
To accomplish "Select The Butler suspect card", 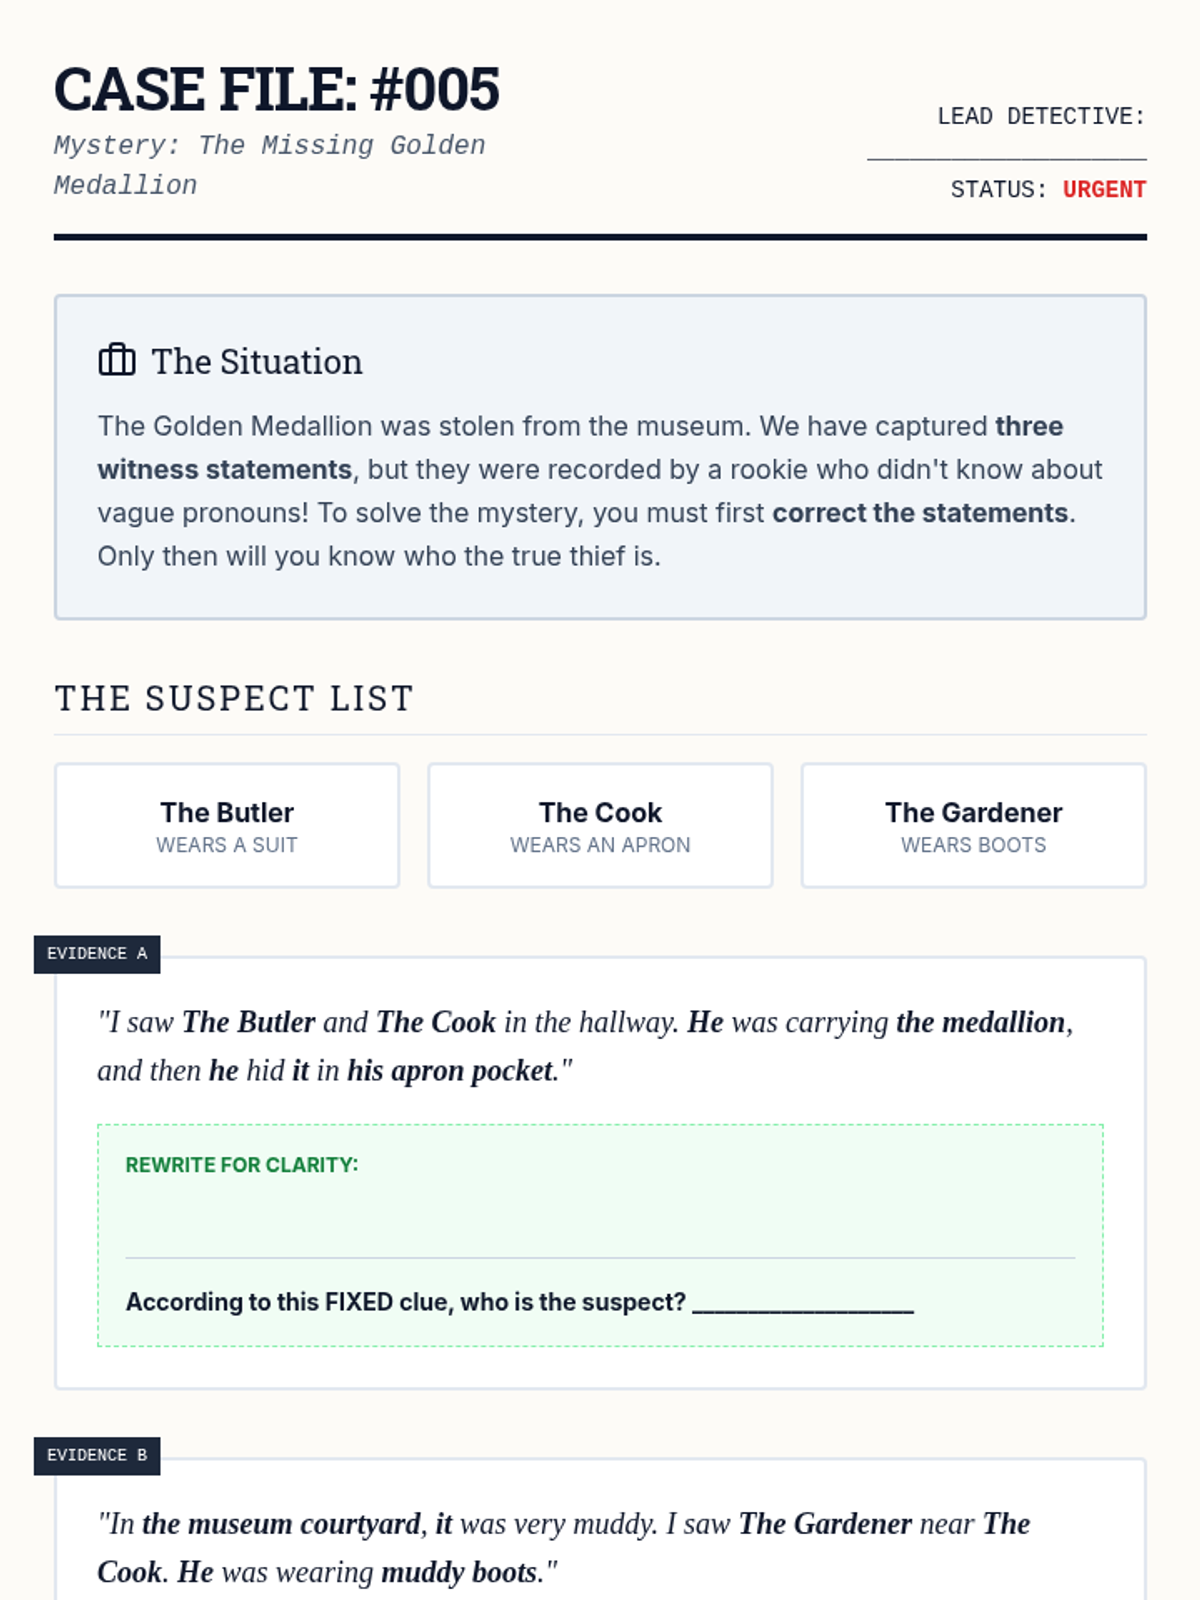I will click(227, 826).
